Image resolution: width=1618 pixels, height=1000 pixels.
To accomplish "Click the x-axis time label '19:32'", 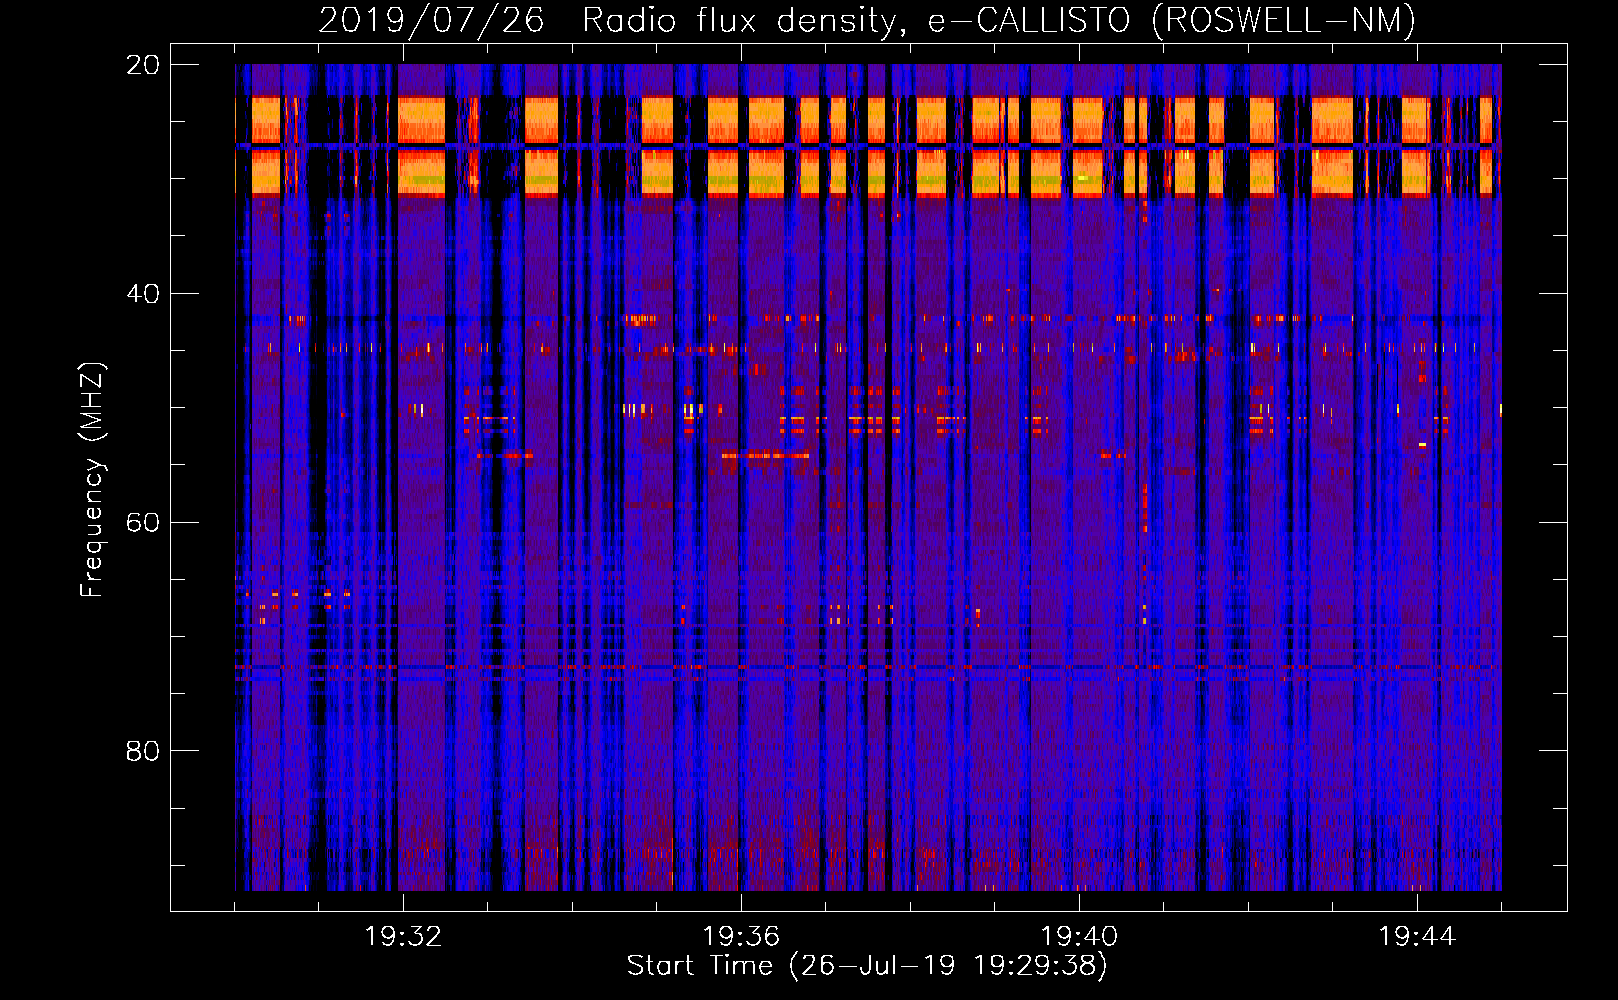I will tap(403, 937).
